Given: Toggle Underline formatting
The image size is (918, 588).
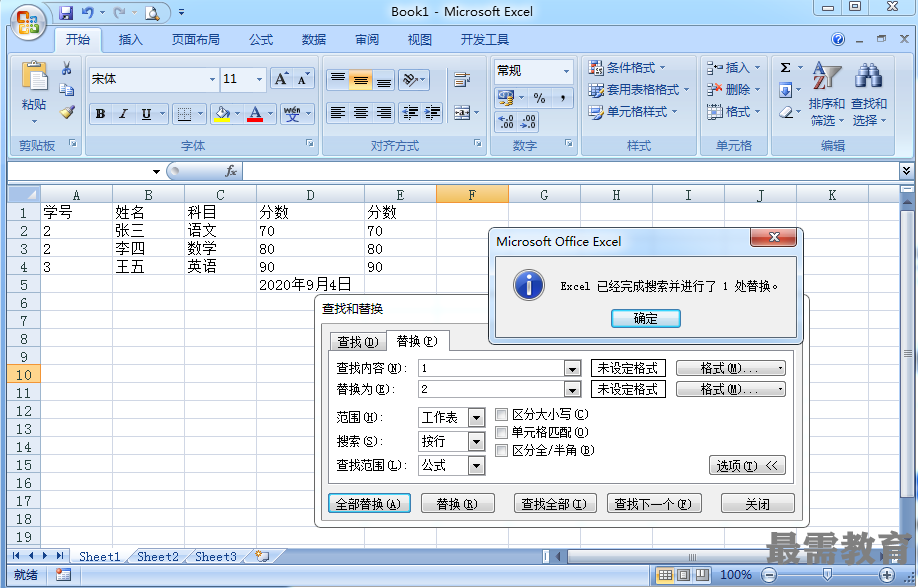Looking at the screenshot, I should coord(146,114).
